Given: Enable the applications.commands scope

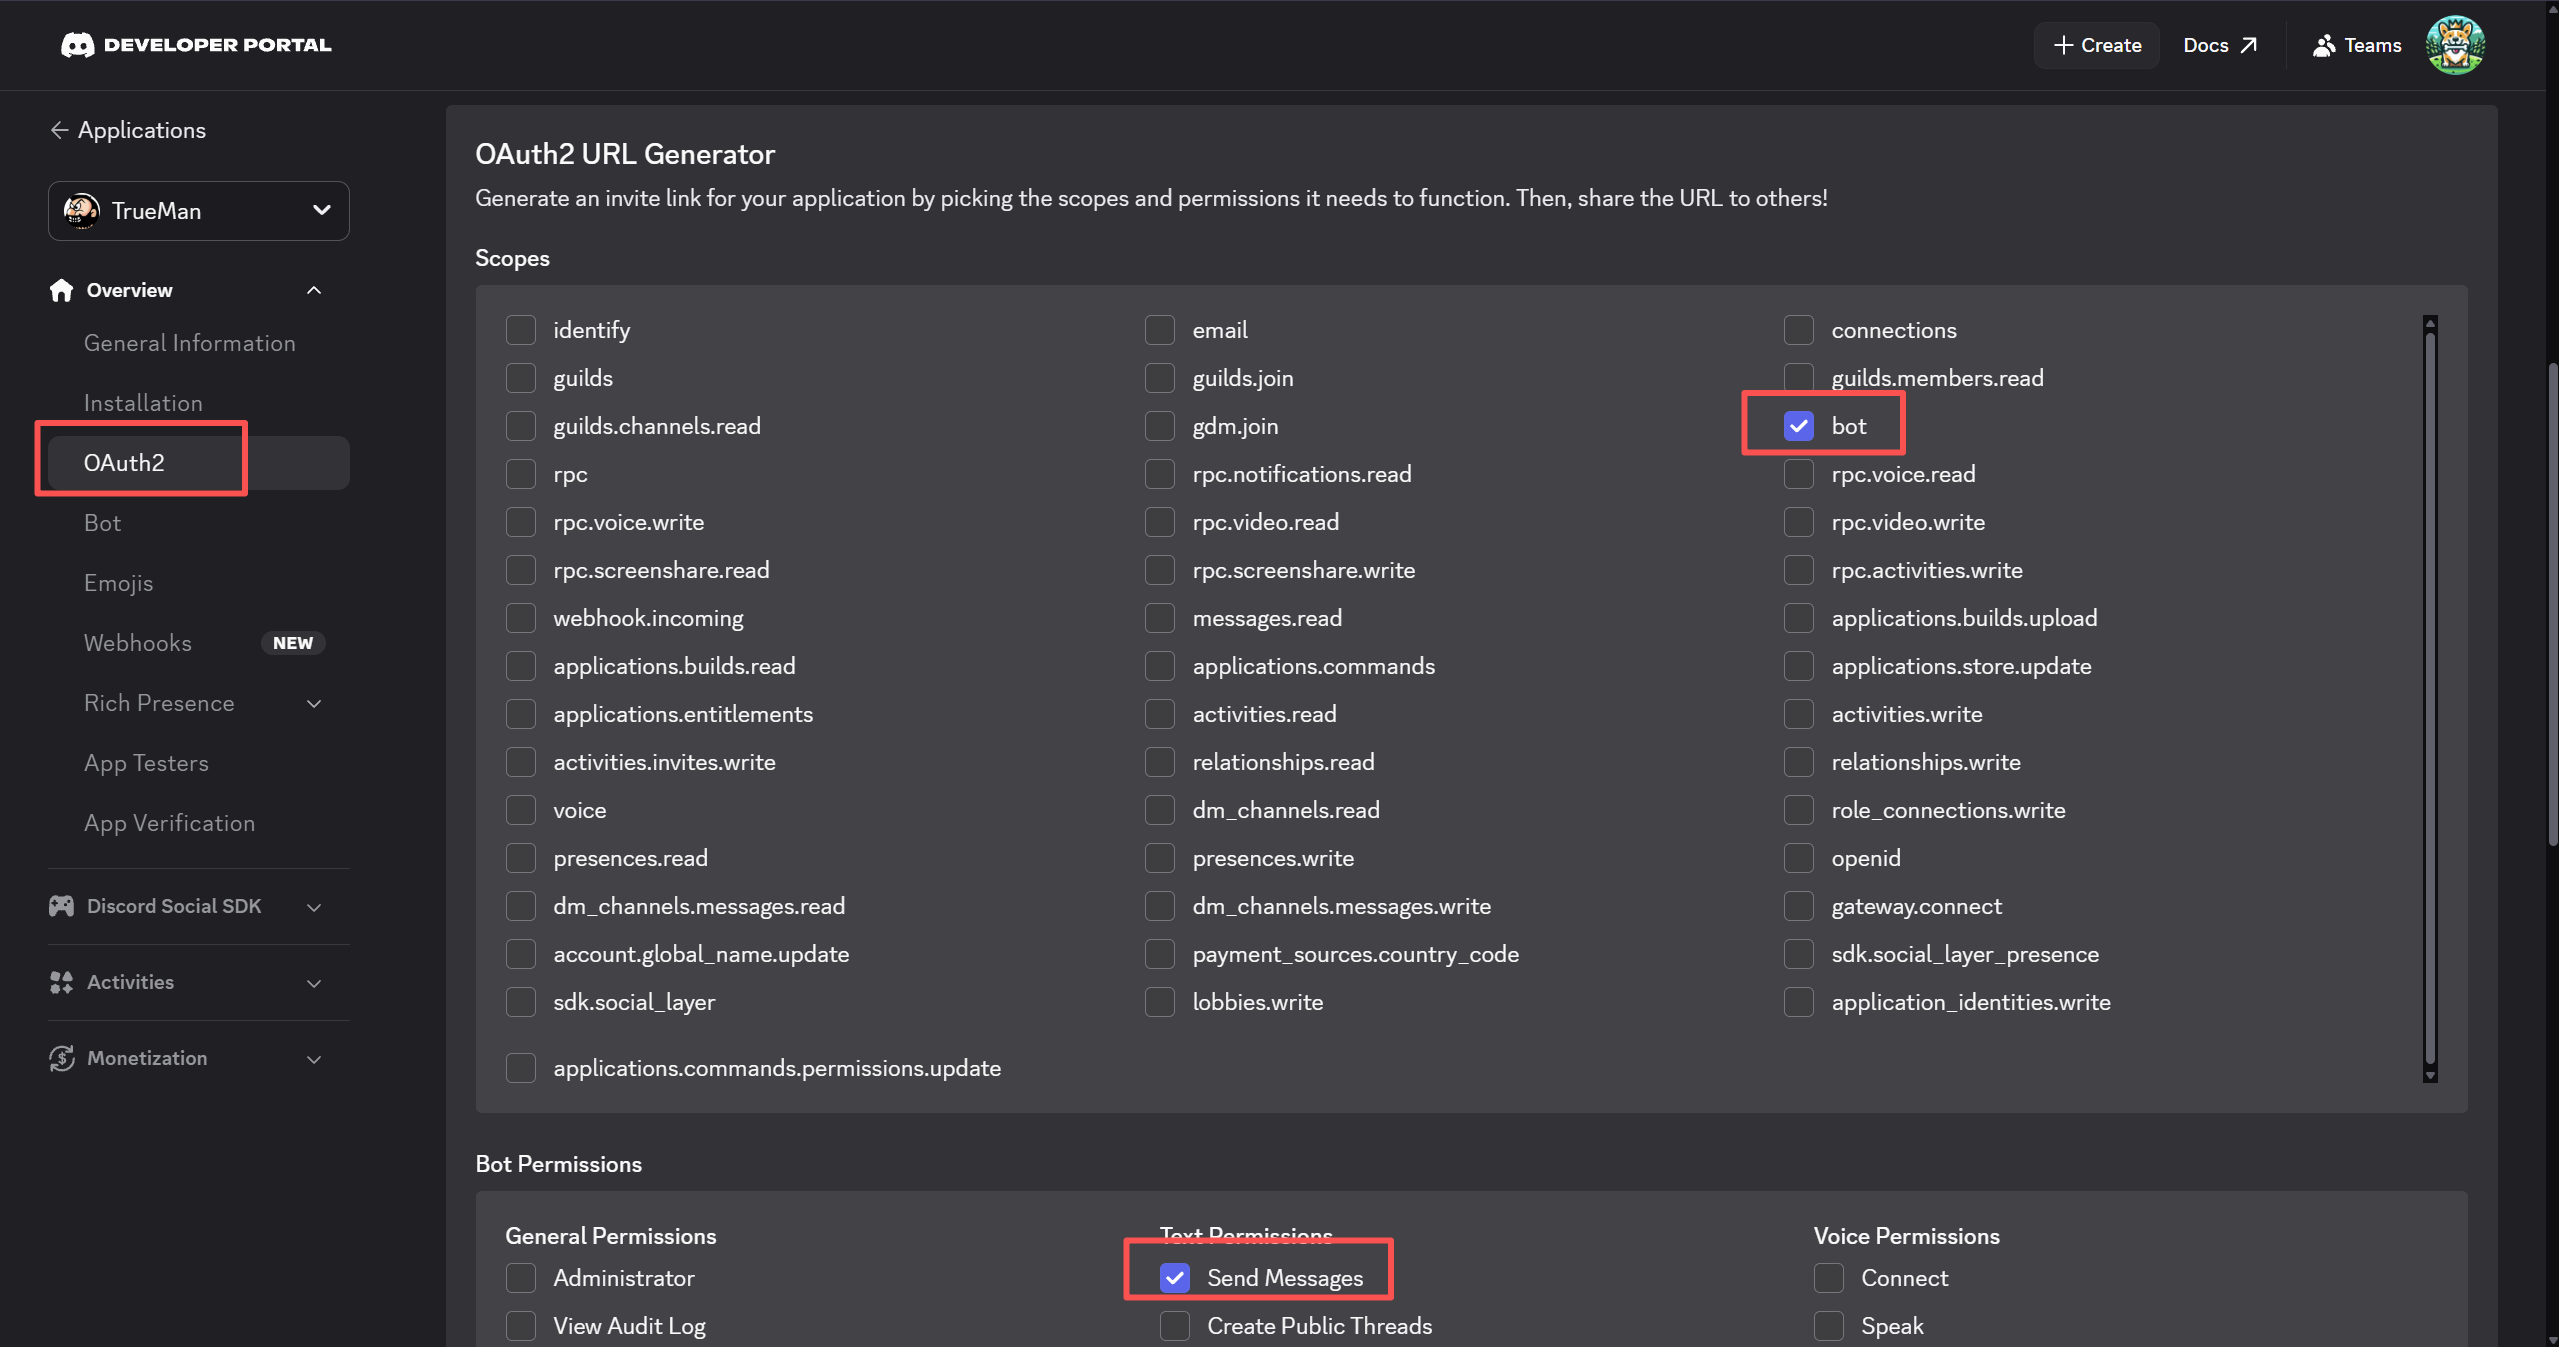Looking at the screenshot, I should pos(1159,666).
